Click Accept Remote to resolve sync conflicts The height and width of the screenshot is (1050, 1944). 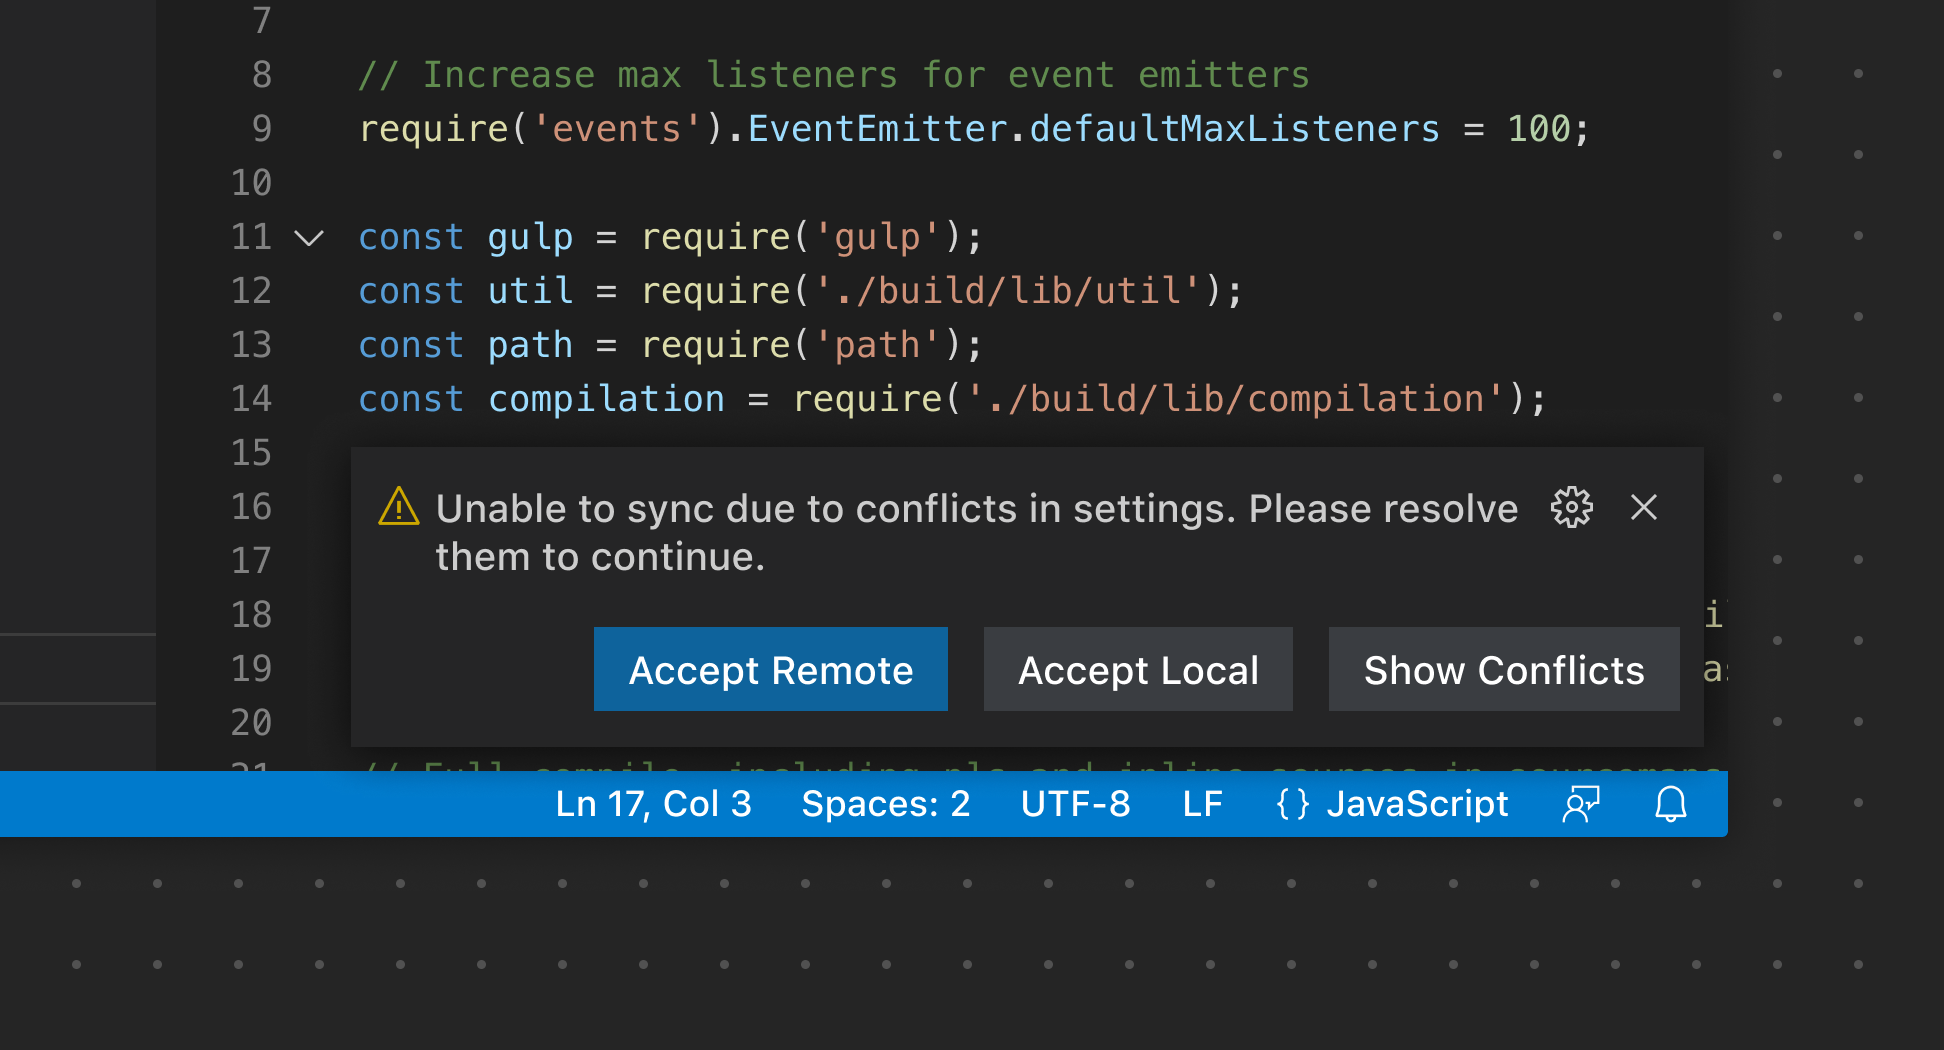coord(770,669)
